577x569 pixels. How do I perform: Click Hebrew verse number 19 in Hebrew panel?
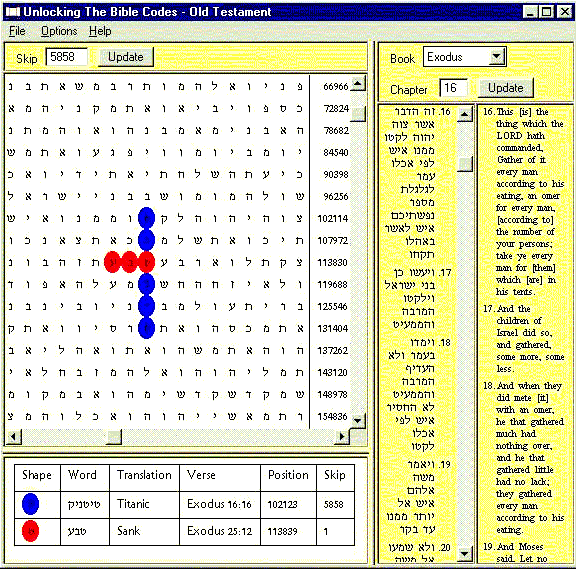(x=445, y=464)
